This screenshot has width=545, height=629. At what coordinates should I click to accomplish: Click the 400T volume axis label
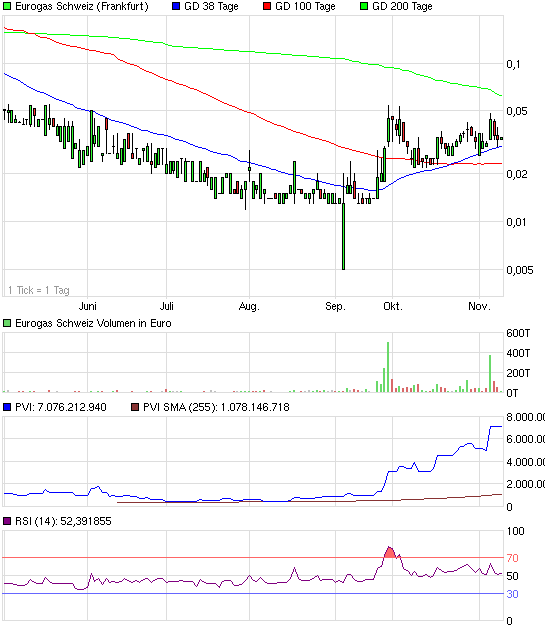(x=518, y=353)
